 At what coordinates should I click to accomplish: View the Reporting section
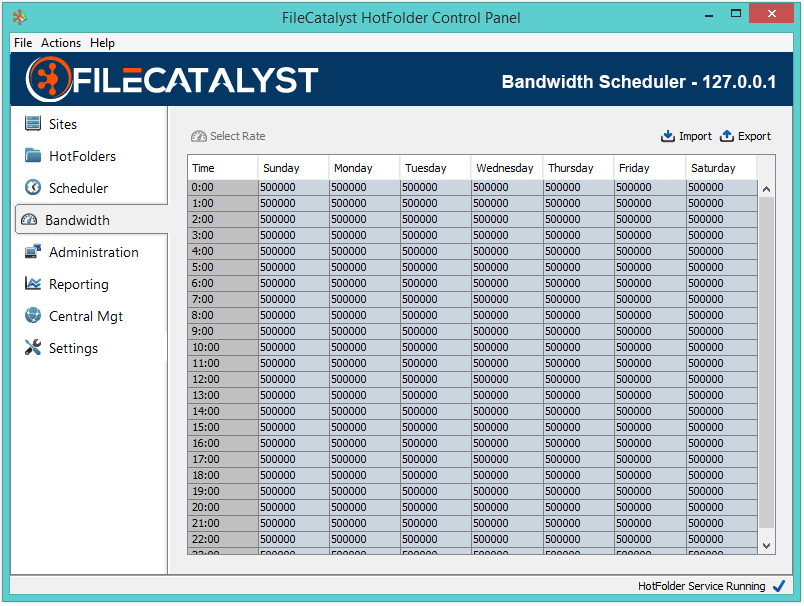click(77, 284)
